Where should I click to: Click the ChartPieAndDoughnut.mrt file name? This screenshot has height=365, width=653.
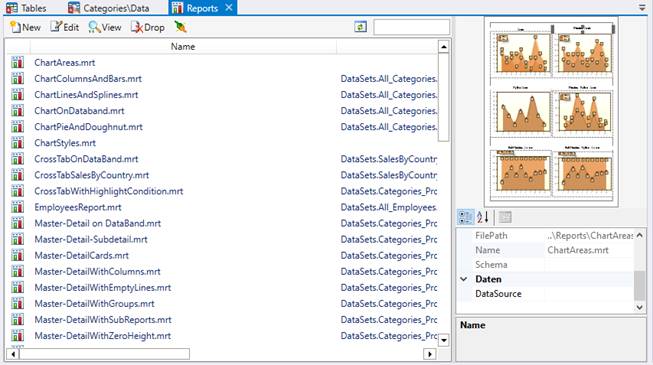pos(88,127)
